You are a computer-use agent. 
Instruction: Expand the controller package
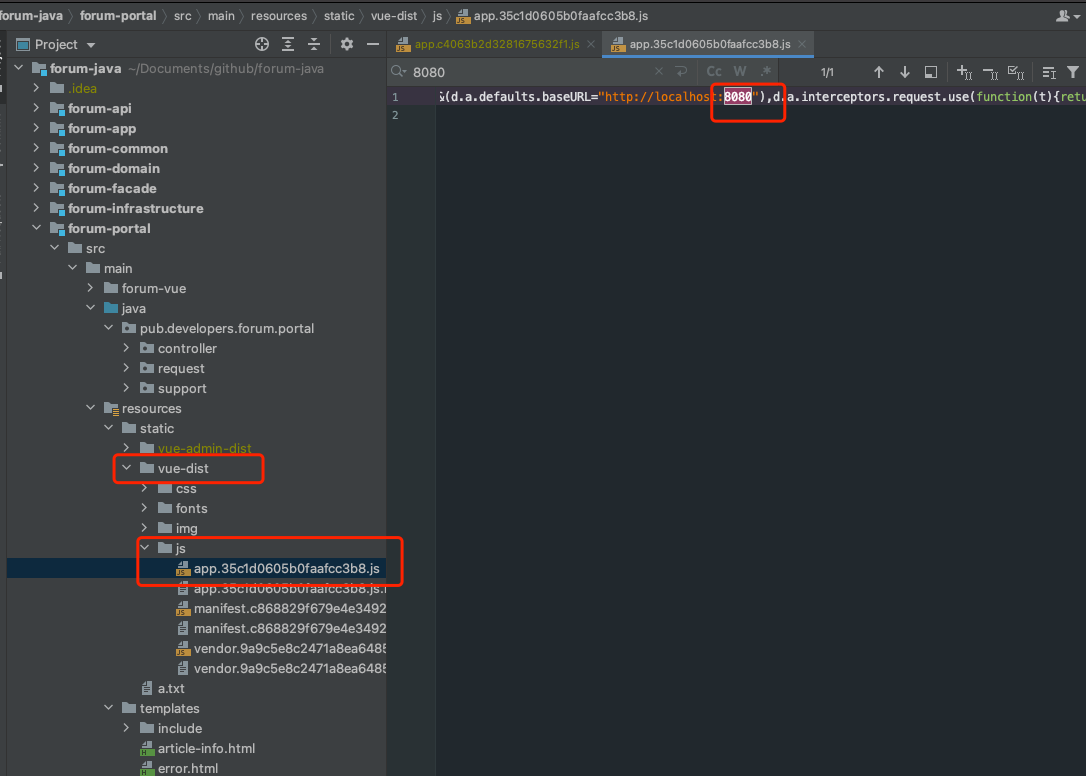tap(126, 348)
